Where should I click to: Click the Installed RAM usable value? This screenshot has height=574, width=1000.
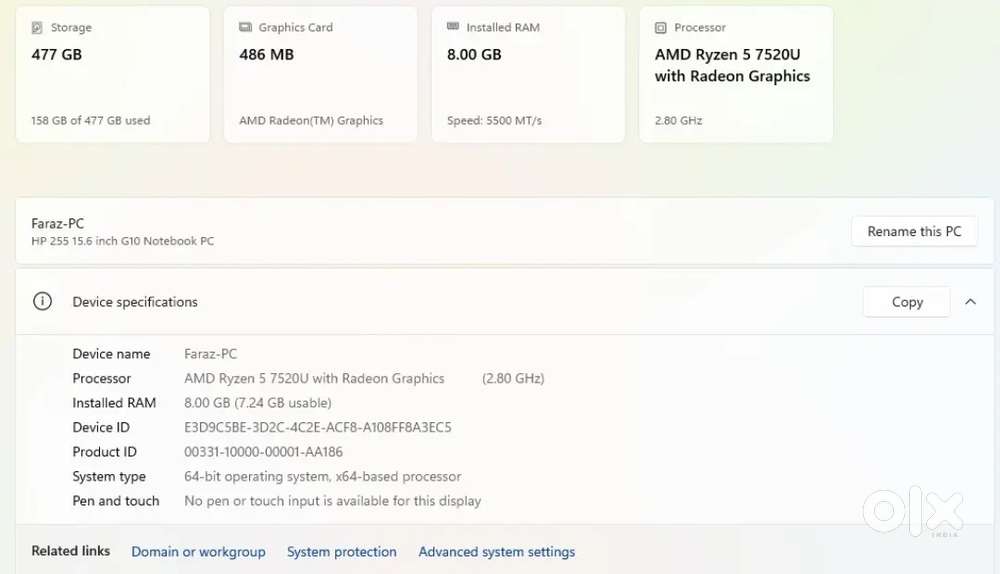click(x=258, y=403)
